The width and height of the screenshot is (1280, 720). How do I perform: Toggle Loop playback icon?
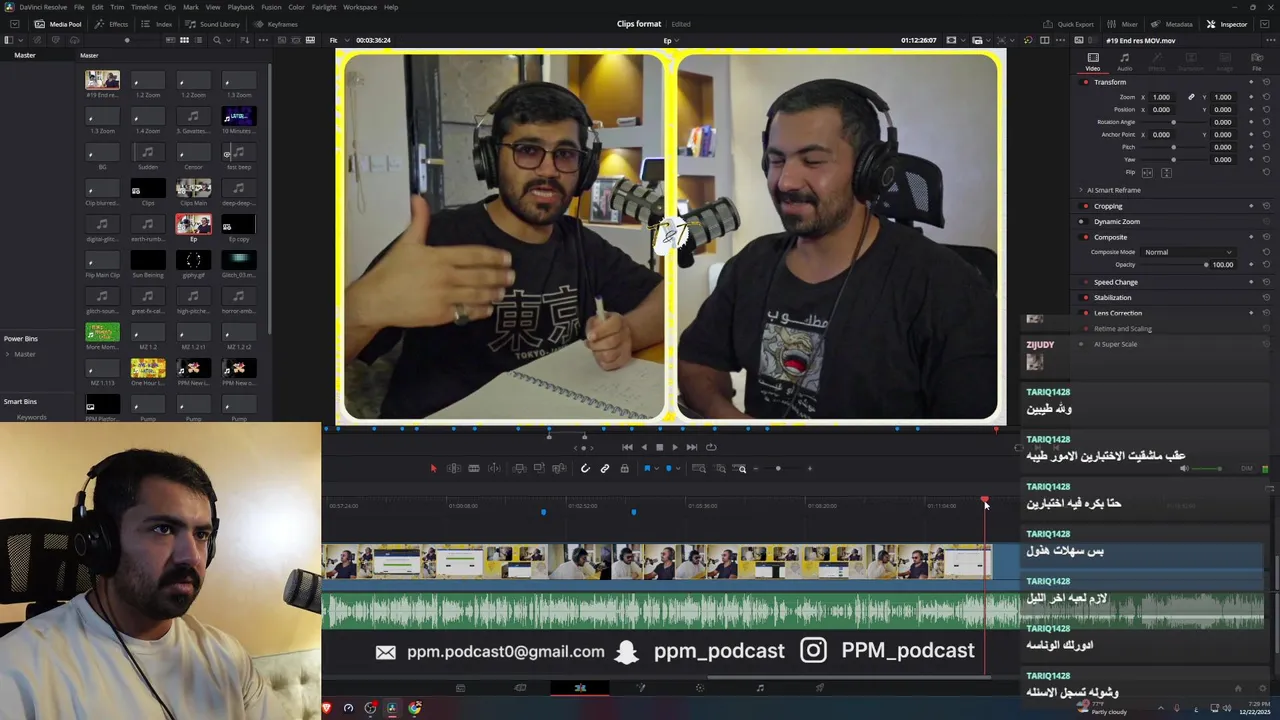pyautogui.click(x=711, y=447)
